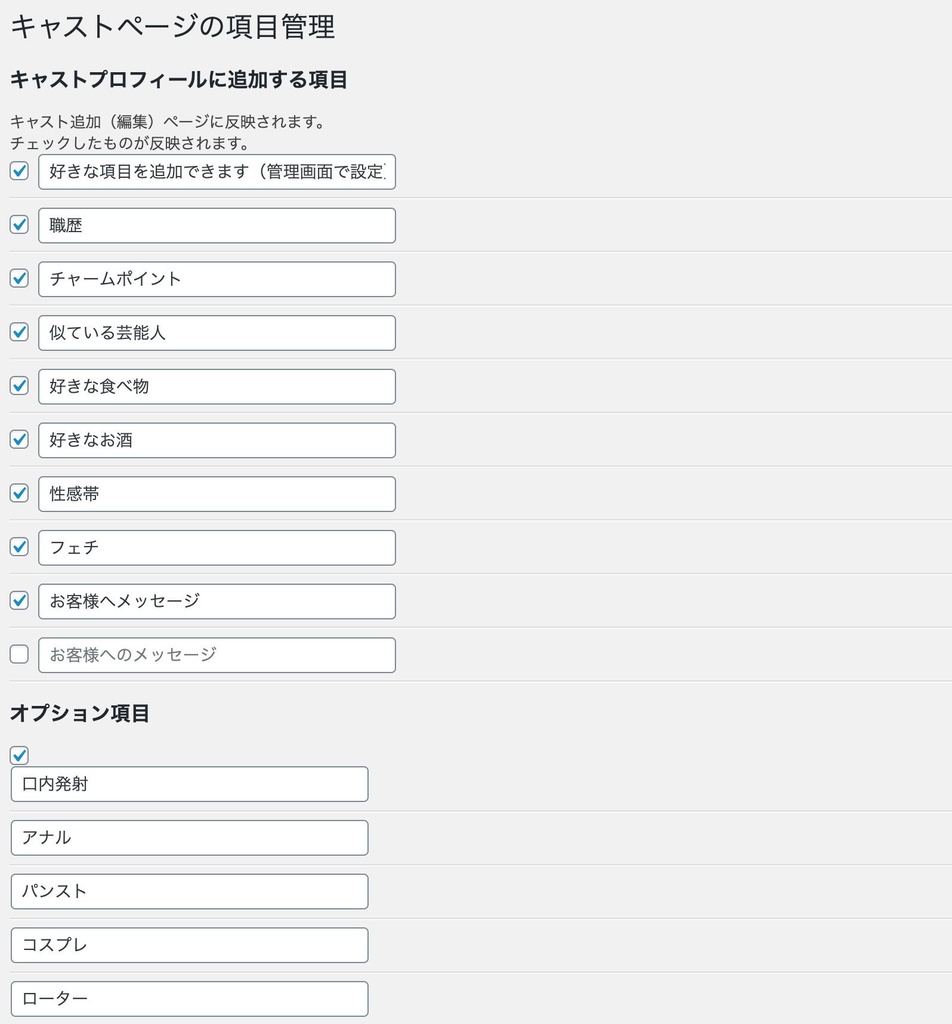Select the パンスト option input
Image resolution: width=952 pixels, height=1024 pixels.
point(189,891)
